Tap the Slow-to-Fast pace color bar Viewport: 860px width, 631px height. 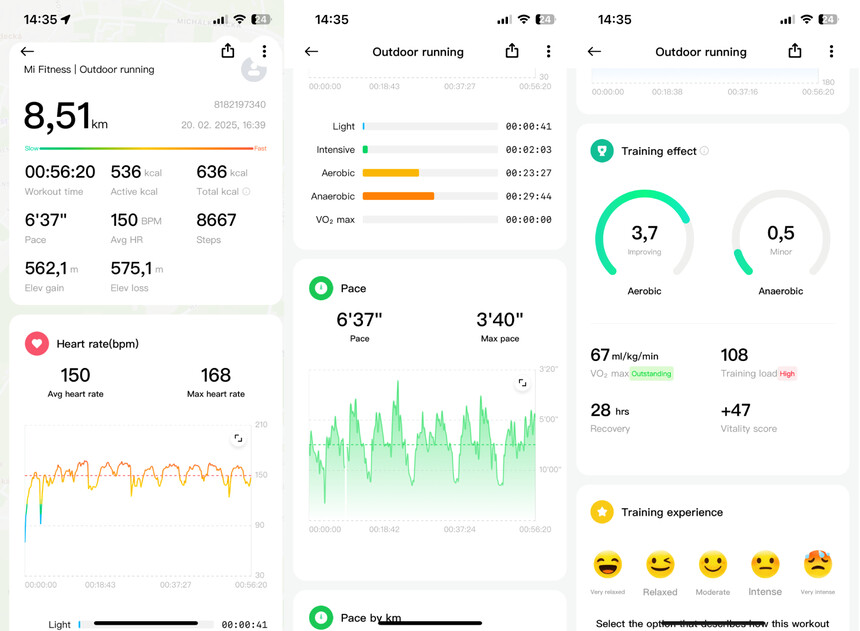point(145,149)
